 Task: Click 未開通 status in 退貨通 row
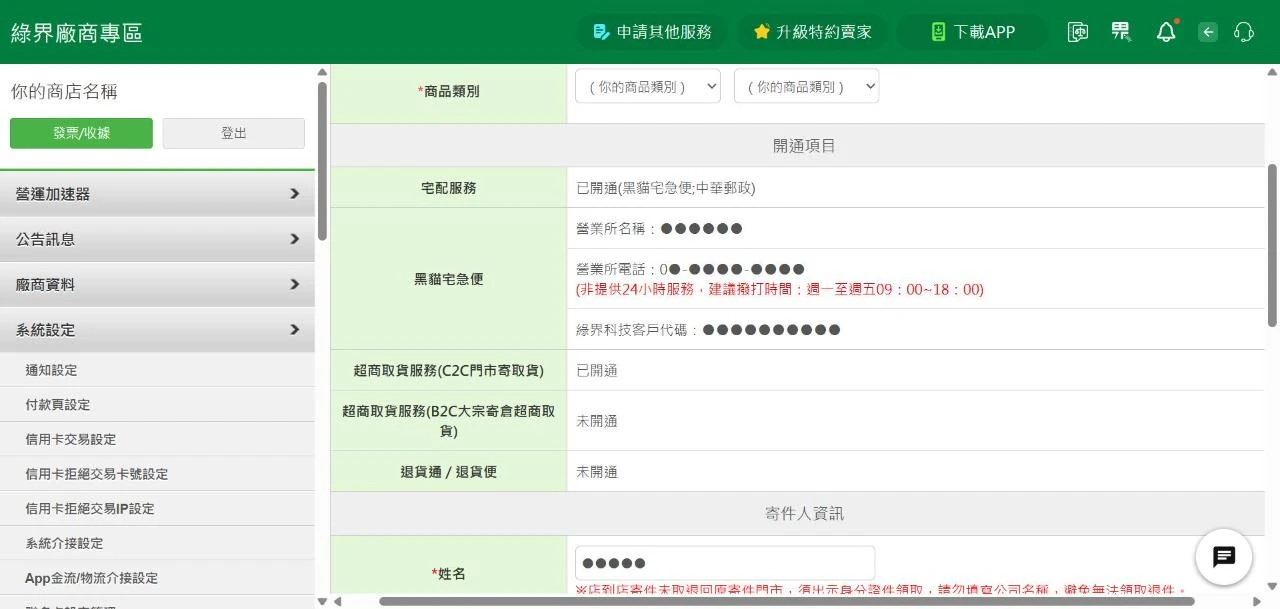click(x=597, y=472)
